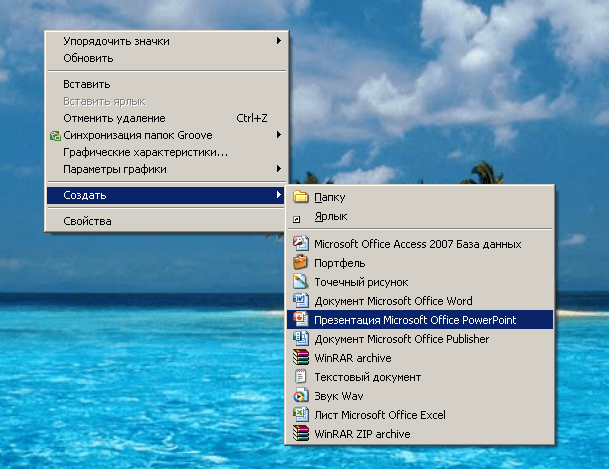Select Отменить удаление

[167, 118]
